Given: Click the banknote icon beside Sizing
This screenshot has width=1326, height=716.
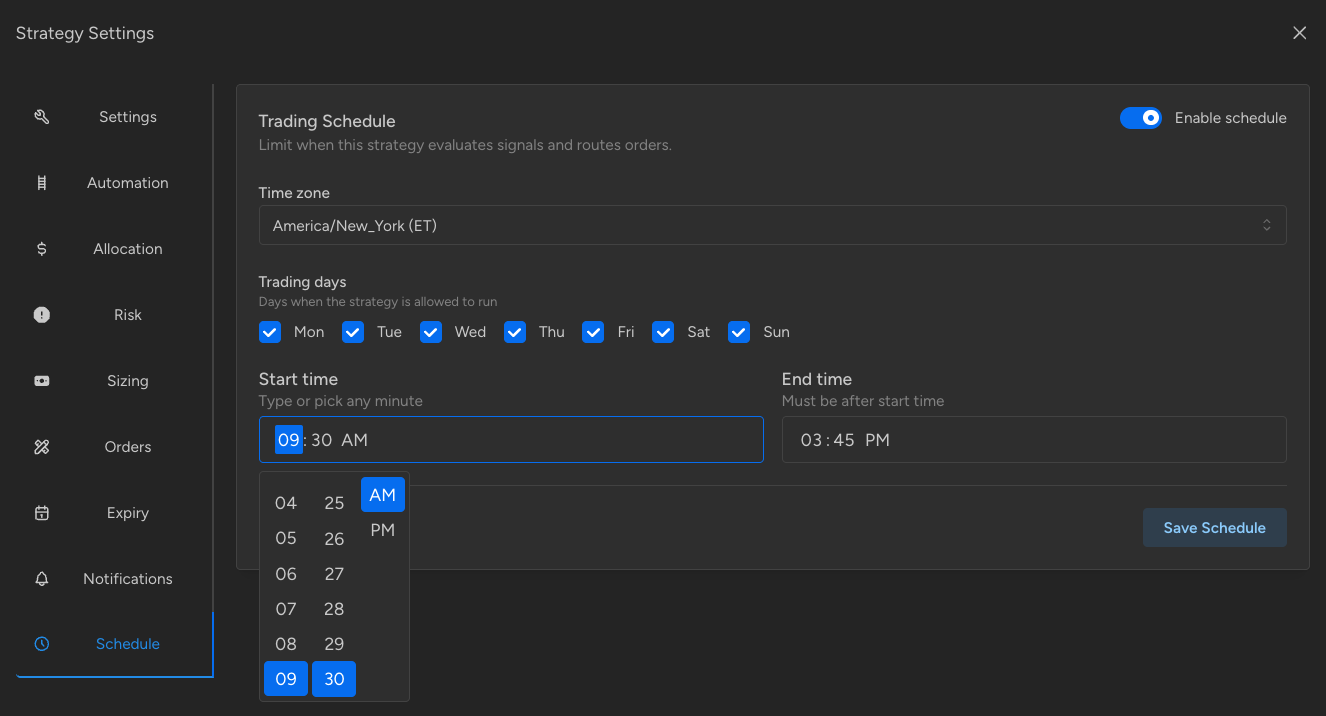Looking at the screenshot, I should tap(42, 381).
